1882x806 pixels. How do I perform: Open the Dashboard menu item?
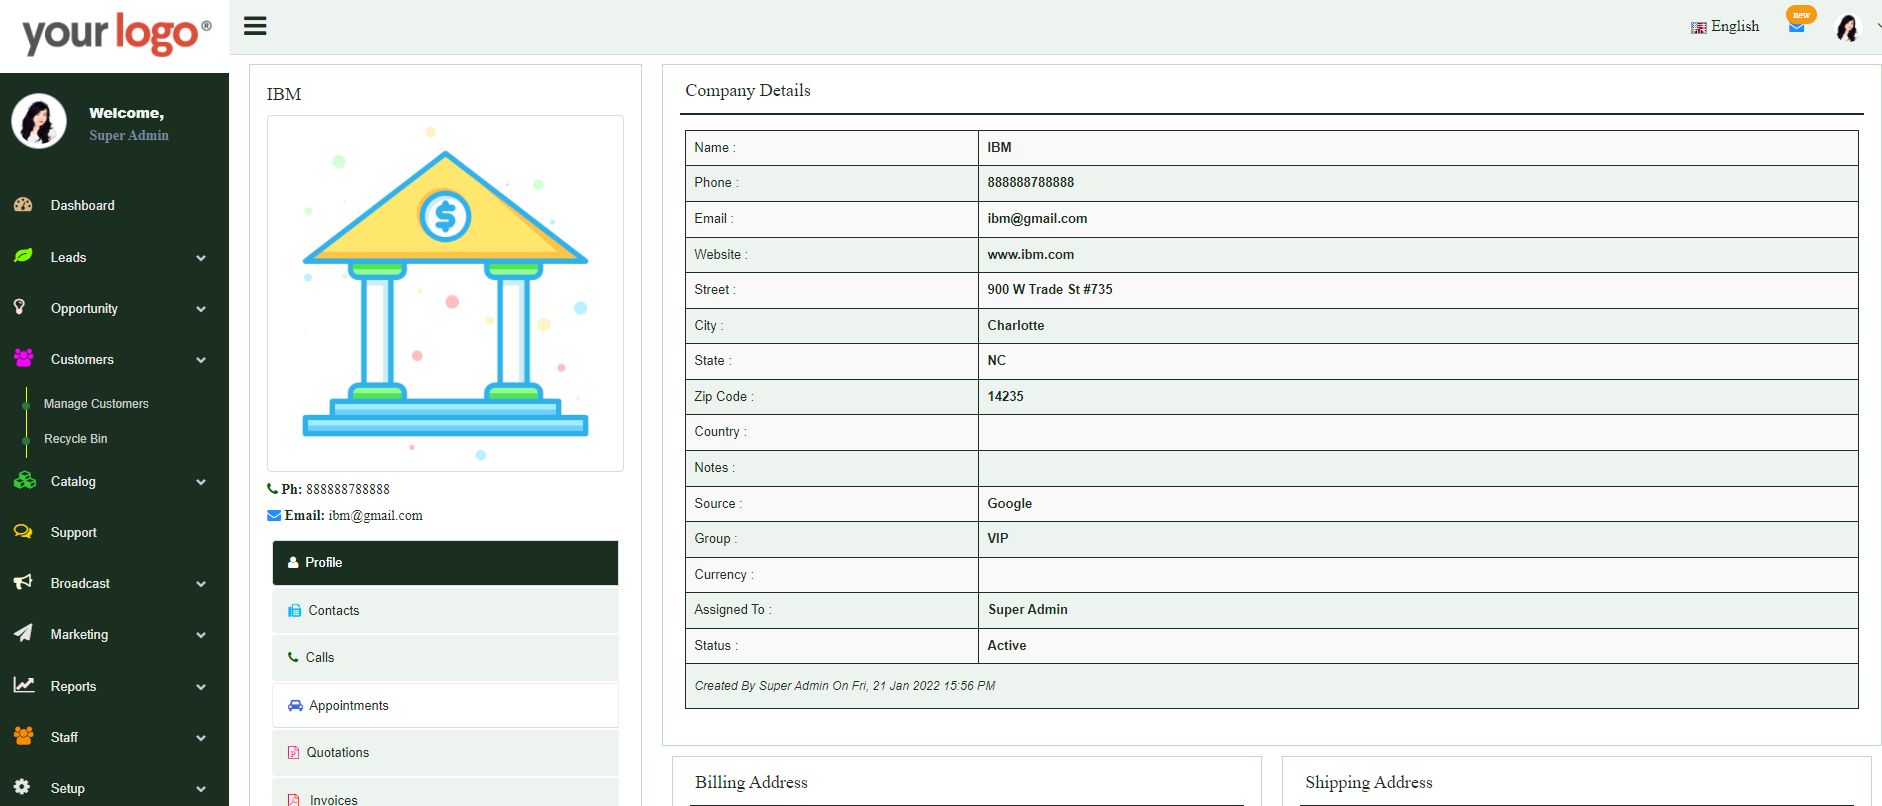pyautogui.click(x=114, y=205)
